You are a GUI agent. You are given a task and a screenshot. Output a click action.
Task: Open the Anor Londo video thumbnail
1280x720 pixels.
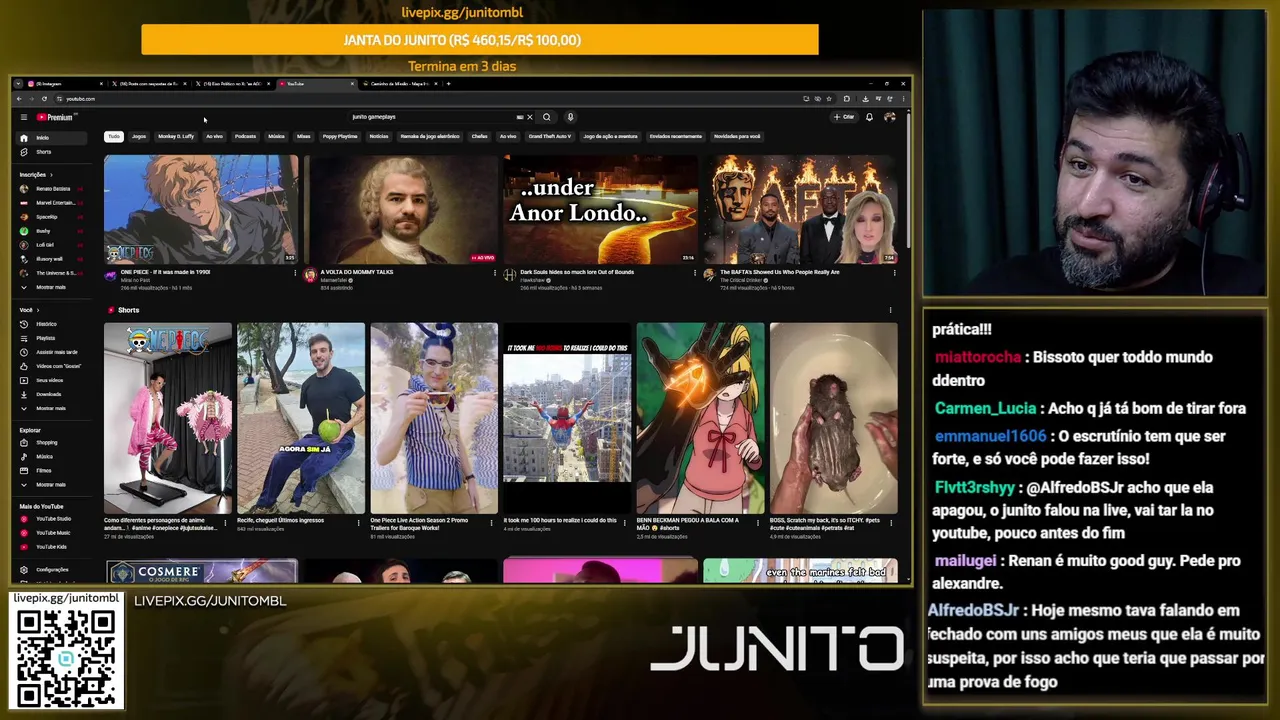click(600, 209)
